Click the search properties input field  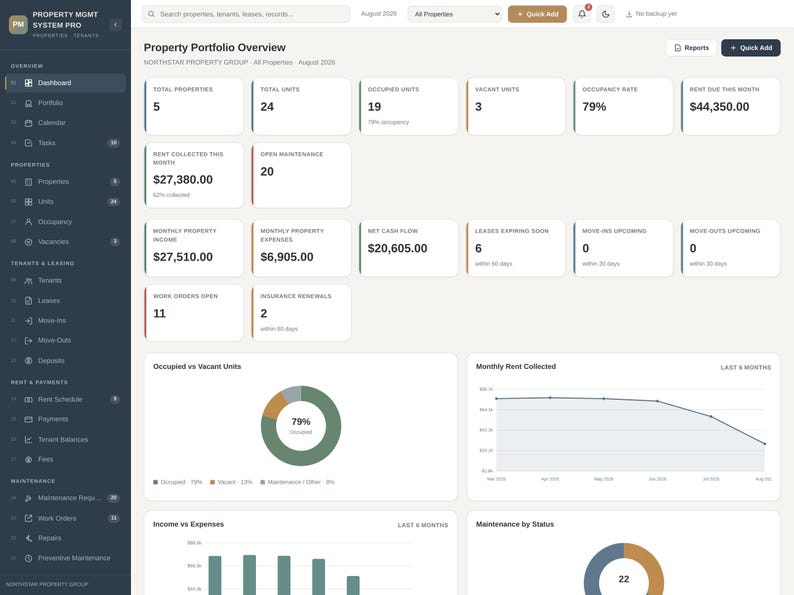[x=246, y=14]
